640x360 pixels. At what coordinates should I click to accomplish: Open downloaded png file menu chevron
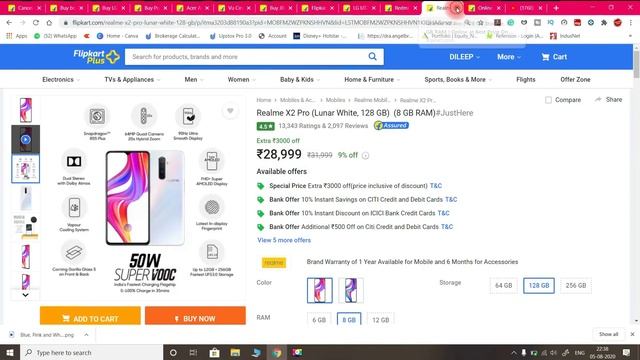click(x=86, y=335)
